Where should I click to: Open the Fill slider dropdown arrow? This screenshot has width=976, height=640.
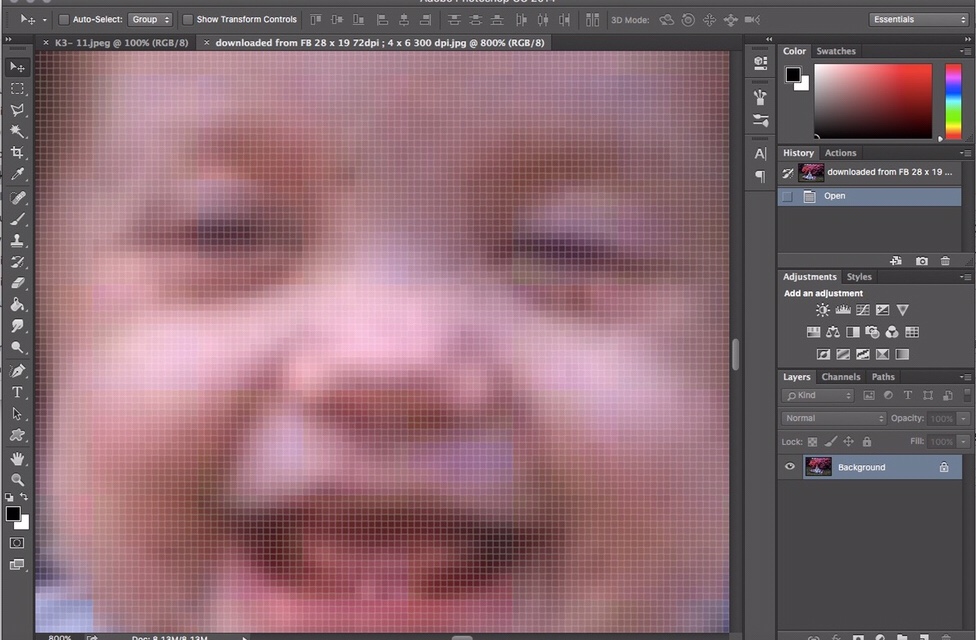click(x=964, y=441)
